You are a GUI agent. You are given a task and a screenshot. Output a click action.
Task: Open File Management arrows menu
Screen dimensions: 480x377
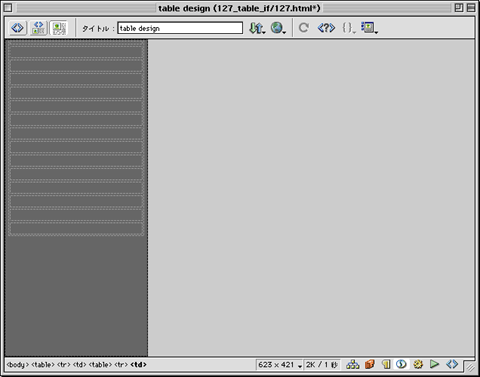click(x=257, y=28)
